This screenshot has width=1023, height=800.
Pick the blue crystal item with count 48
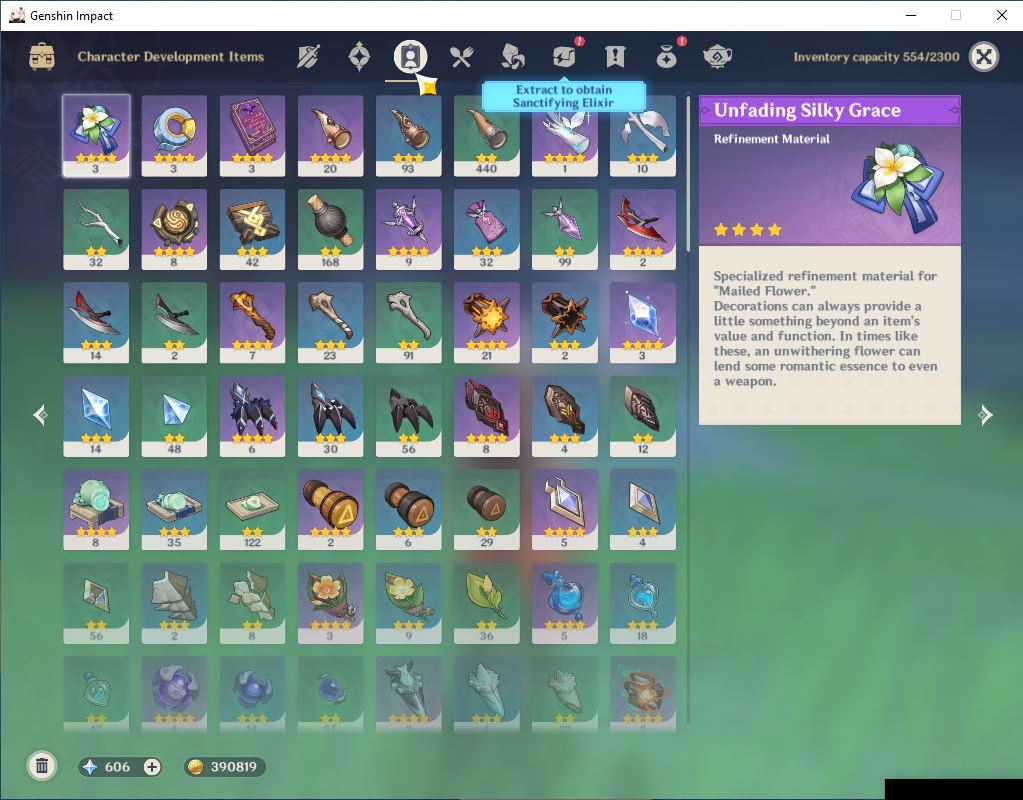[x=174, y=416]
